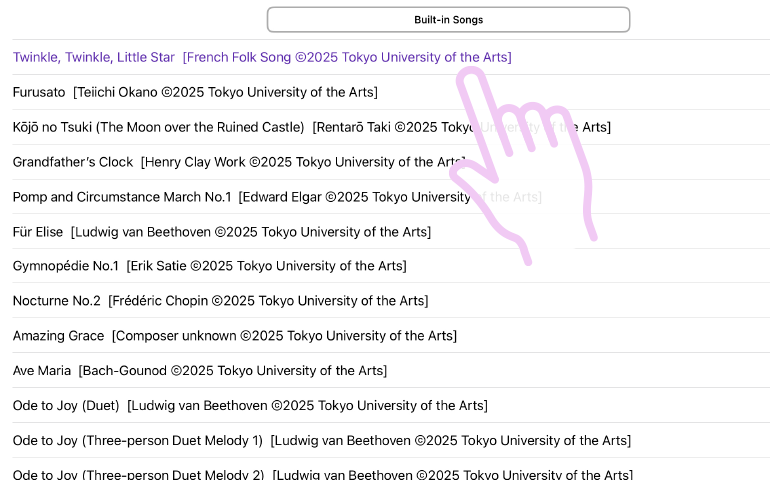Viewport: 770px width, 480px height.
Task: Choose the Amazing Grace song
Action: click(x=391, y=335)
